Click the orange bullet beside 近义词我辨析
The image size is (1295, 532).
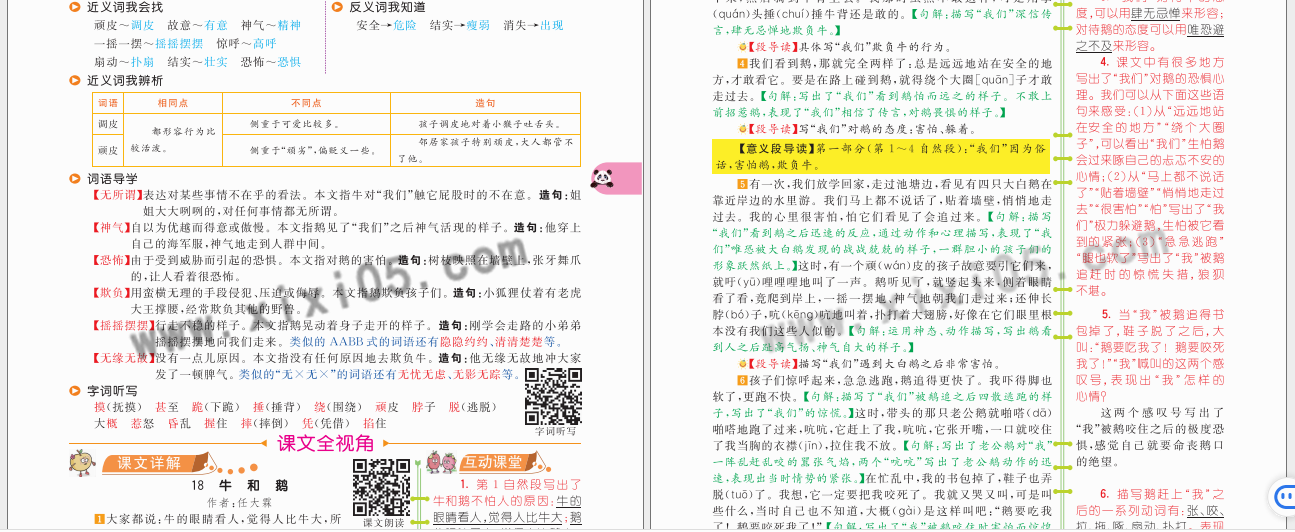tap(76, 80)
